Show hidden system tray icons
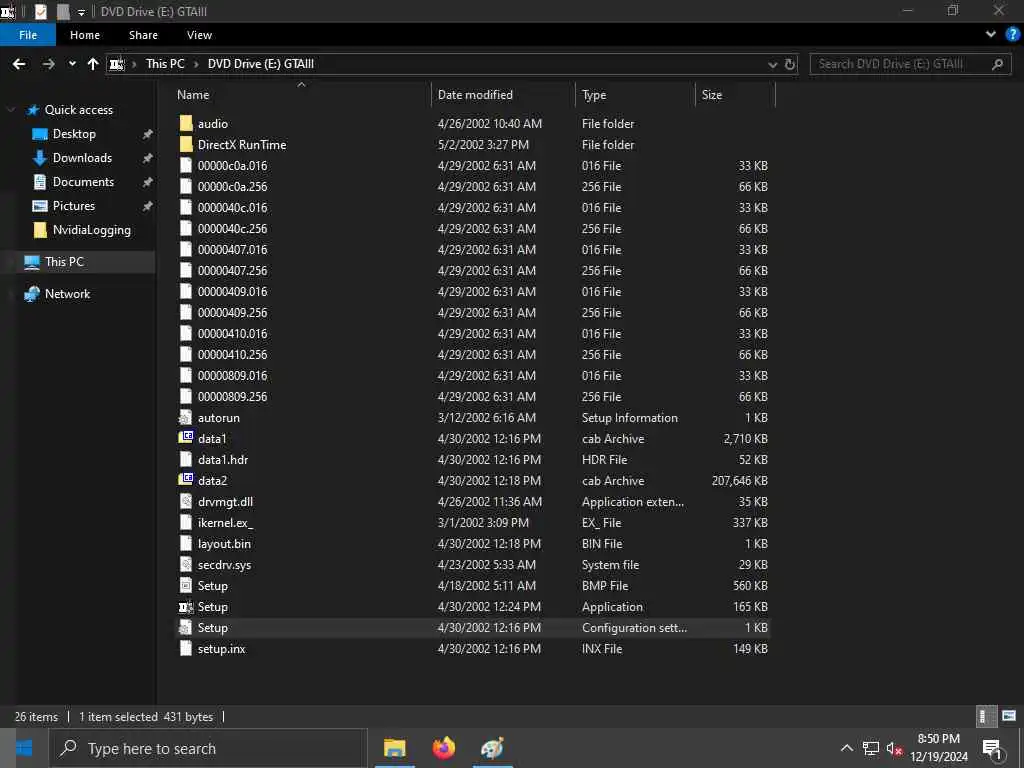This screenshot has height=768, width=1024. [846, 748]
